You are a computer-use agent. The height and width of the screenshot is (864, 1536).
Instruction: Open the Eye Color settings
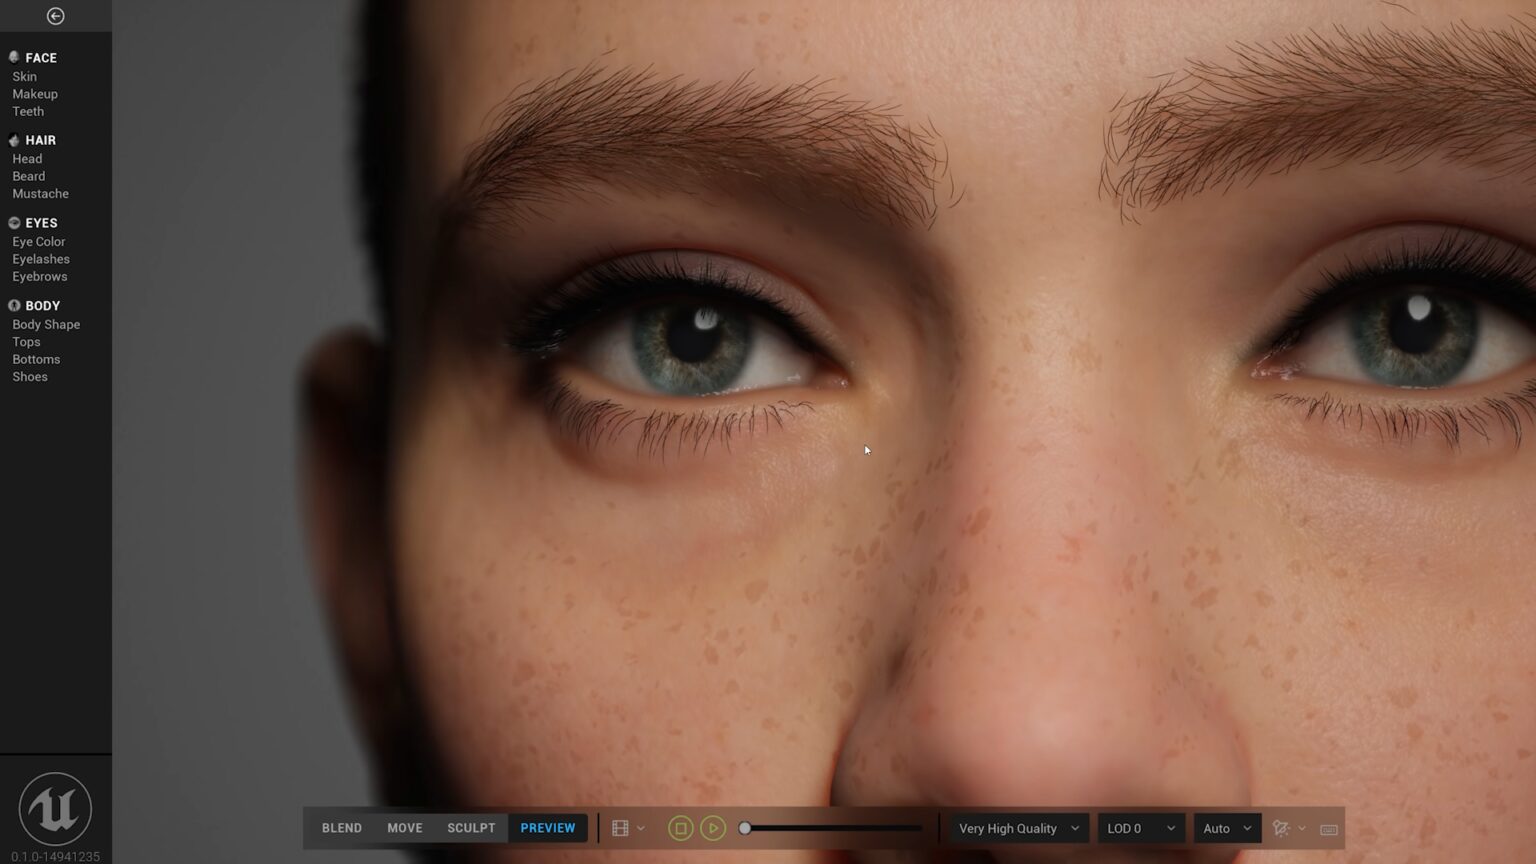coord(39,242)
